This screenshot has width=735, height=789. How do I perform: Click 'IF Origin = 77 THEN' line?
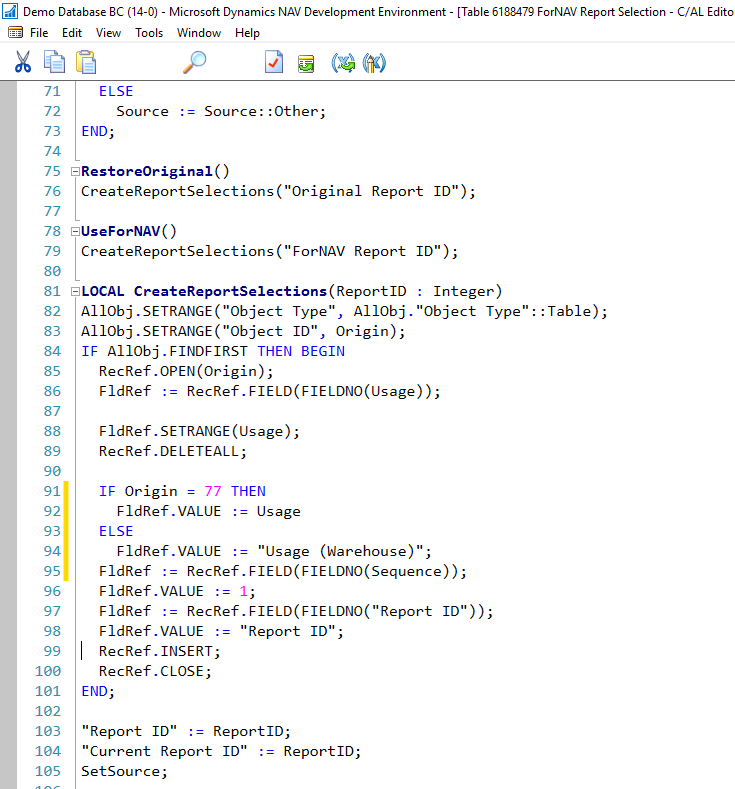[182, 491]
